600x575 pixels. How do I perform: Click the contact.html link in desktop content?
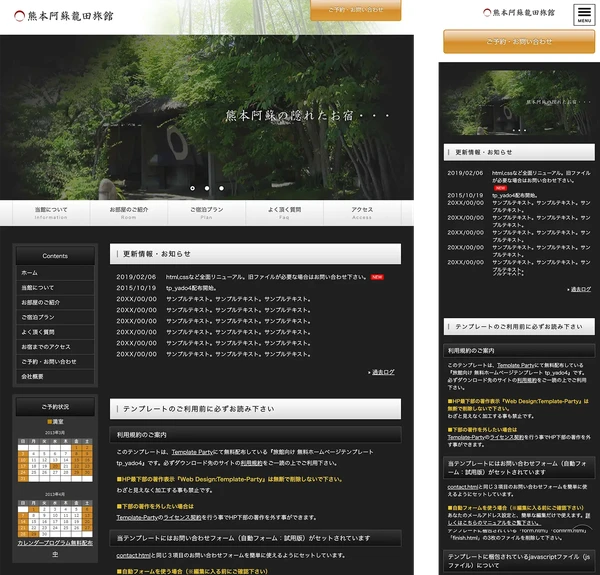[x=133, y=554]
